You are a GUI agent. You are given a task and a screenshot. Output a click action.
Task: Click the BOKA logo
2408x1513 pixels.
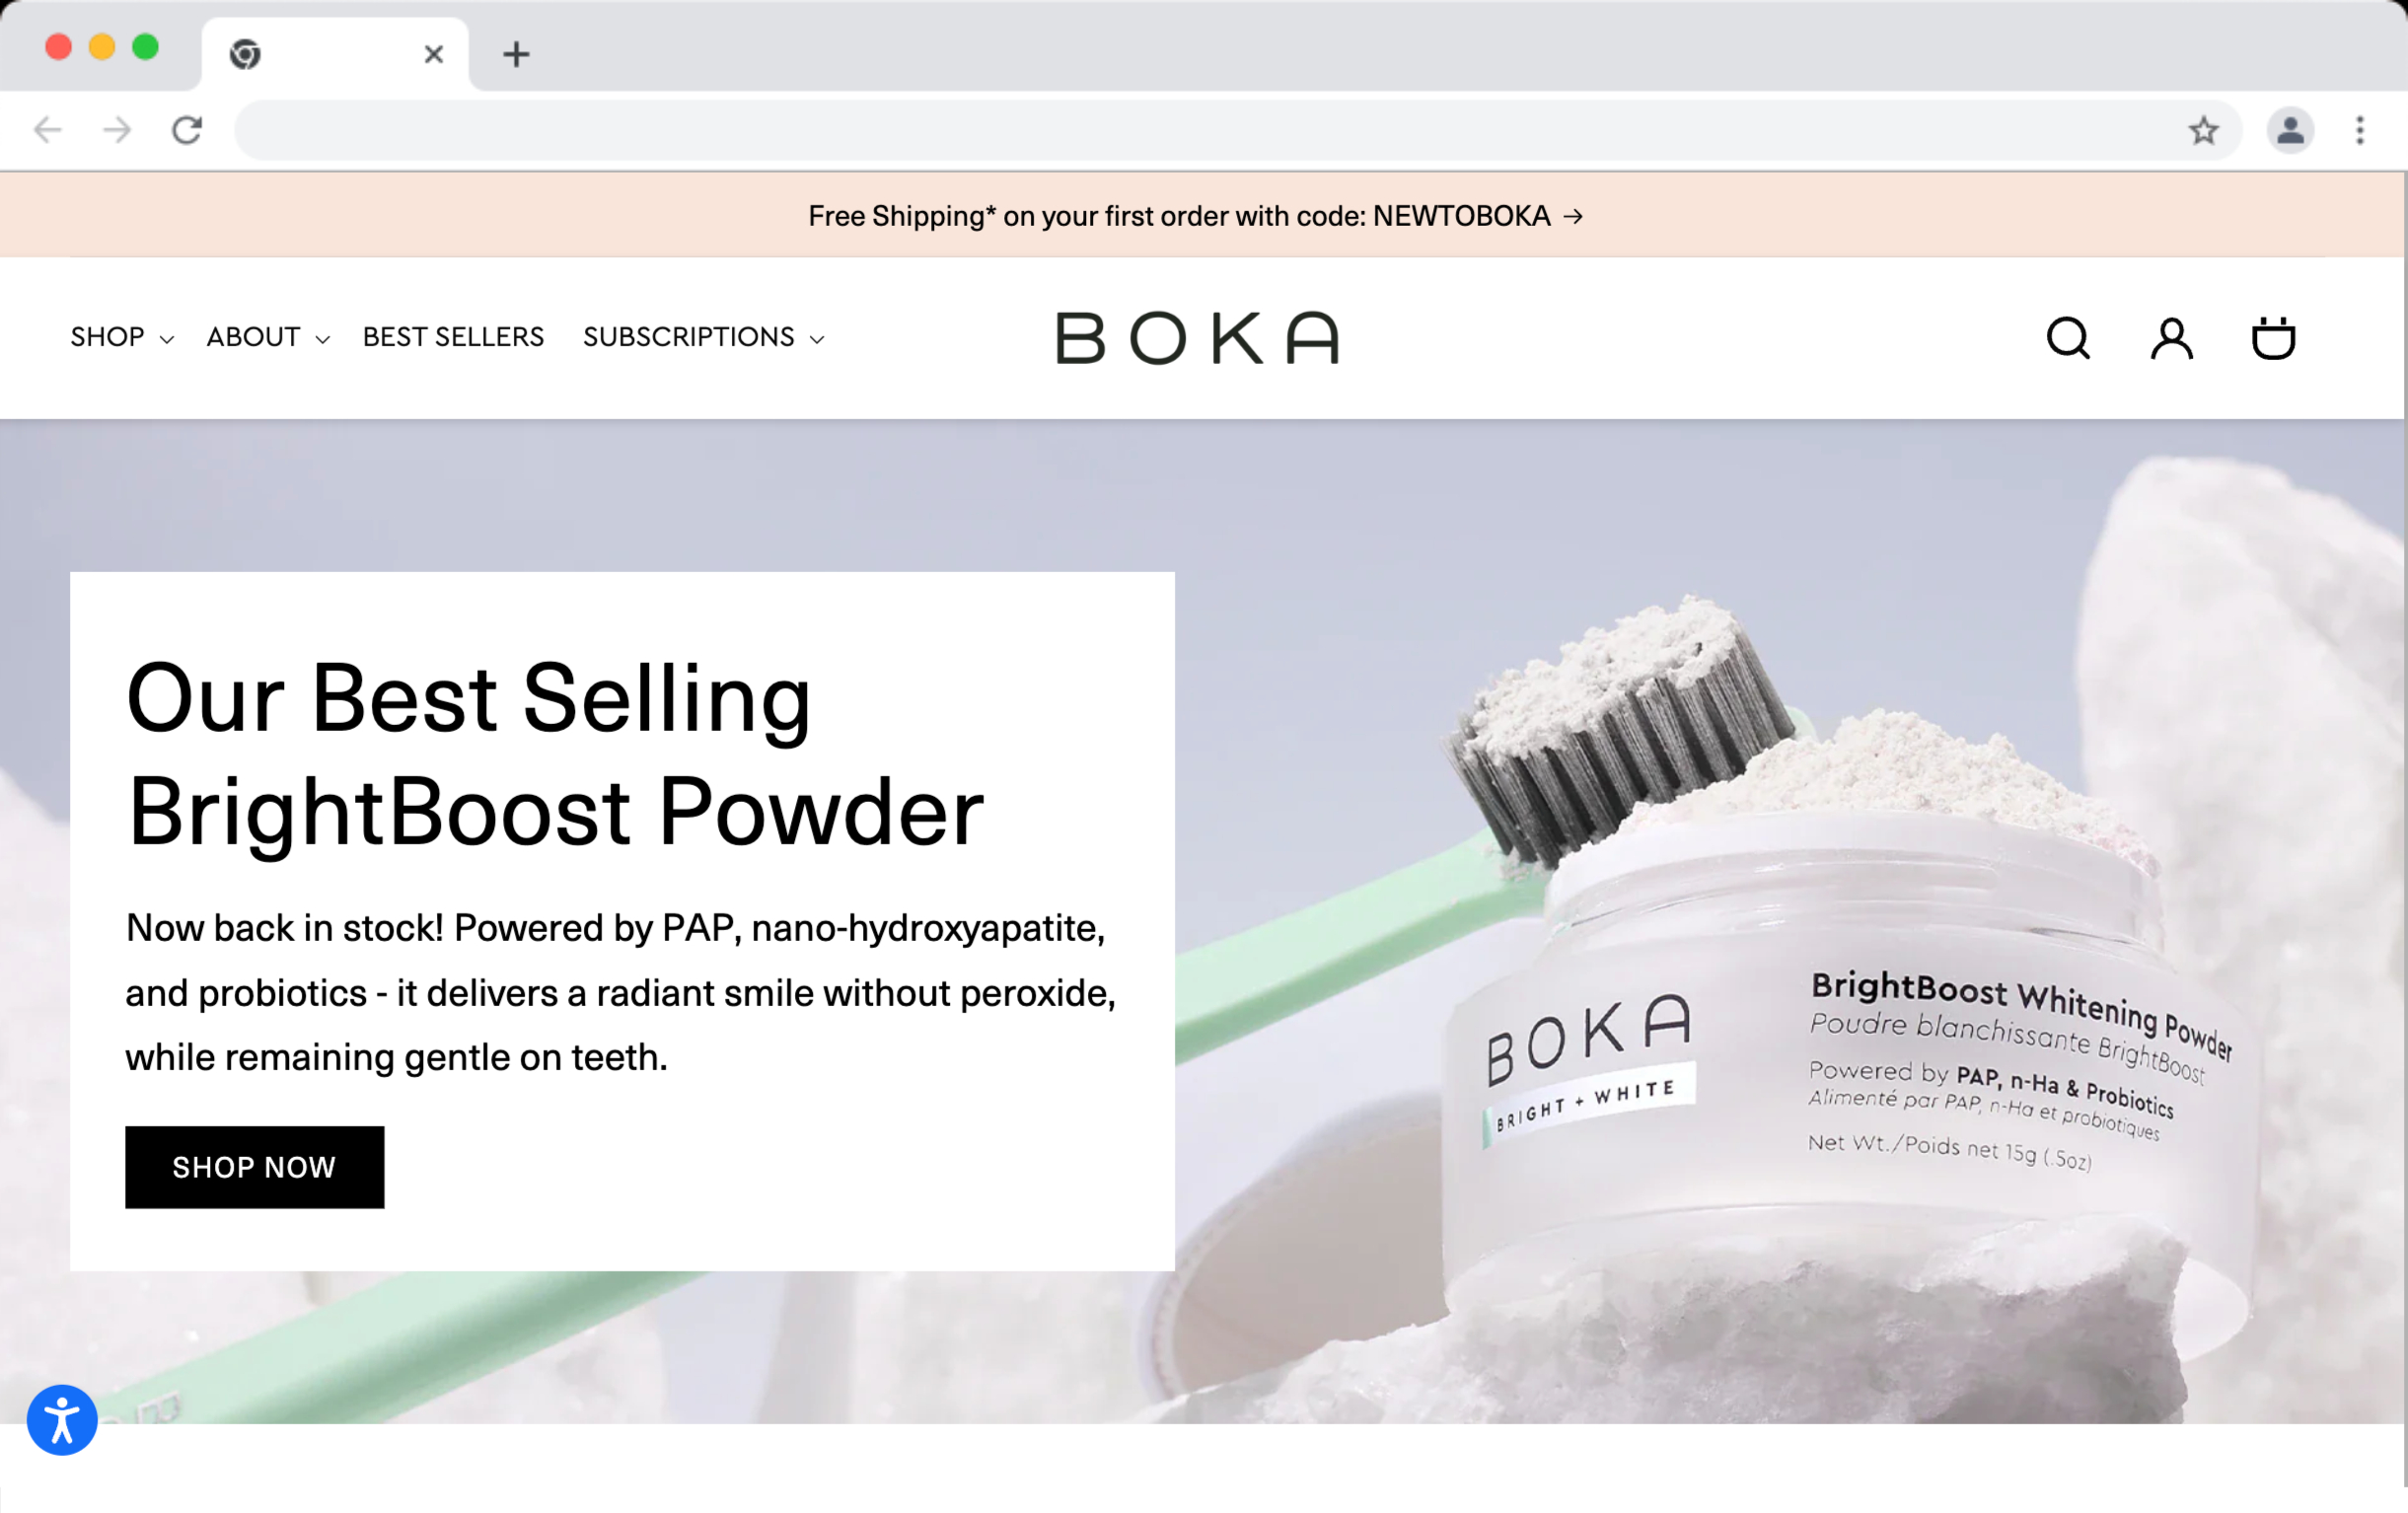click(x=1197, y=338)
